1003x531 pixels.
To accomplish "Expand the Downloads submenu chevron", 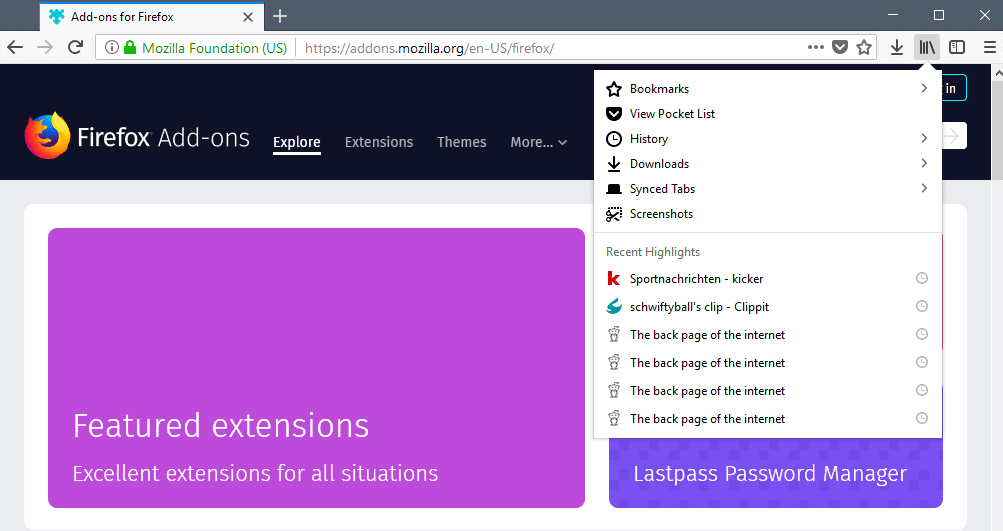I will 924,163.
